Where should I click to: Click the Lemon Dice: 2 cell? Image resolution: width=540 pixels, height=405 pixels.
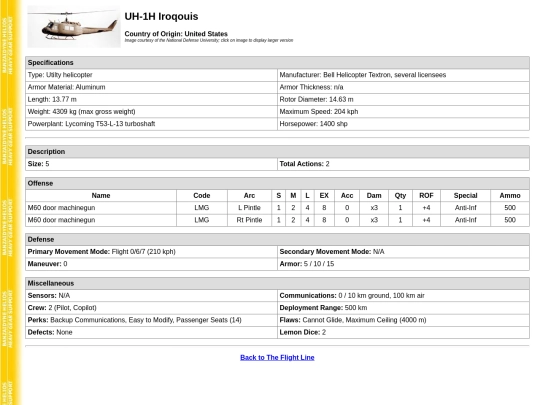403,332
